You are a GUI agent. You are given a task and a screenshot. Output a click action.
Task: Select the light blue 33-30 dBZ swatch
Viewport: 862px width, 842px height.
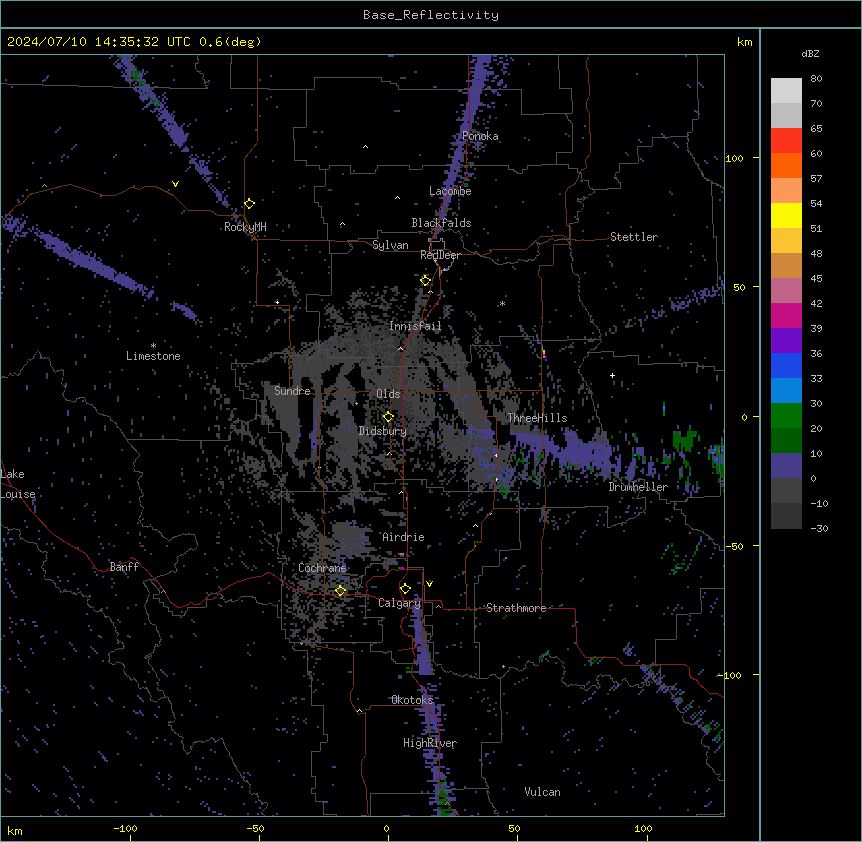[x=786, y=391]
